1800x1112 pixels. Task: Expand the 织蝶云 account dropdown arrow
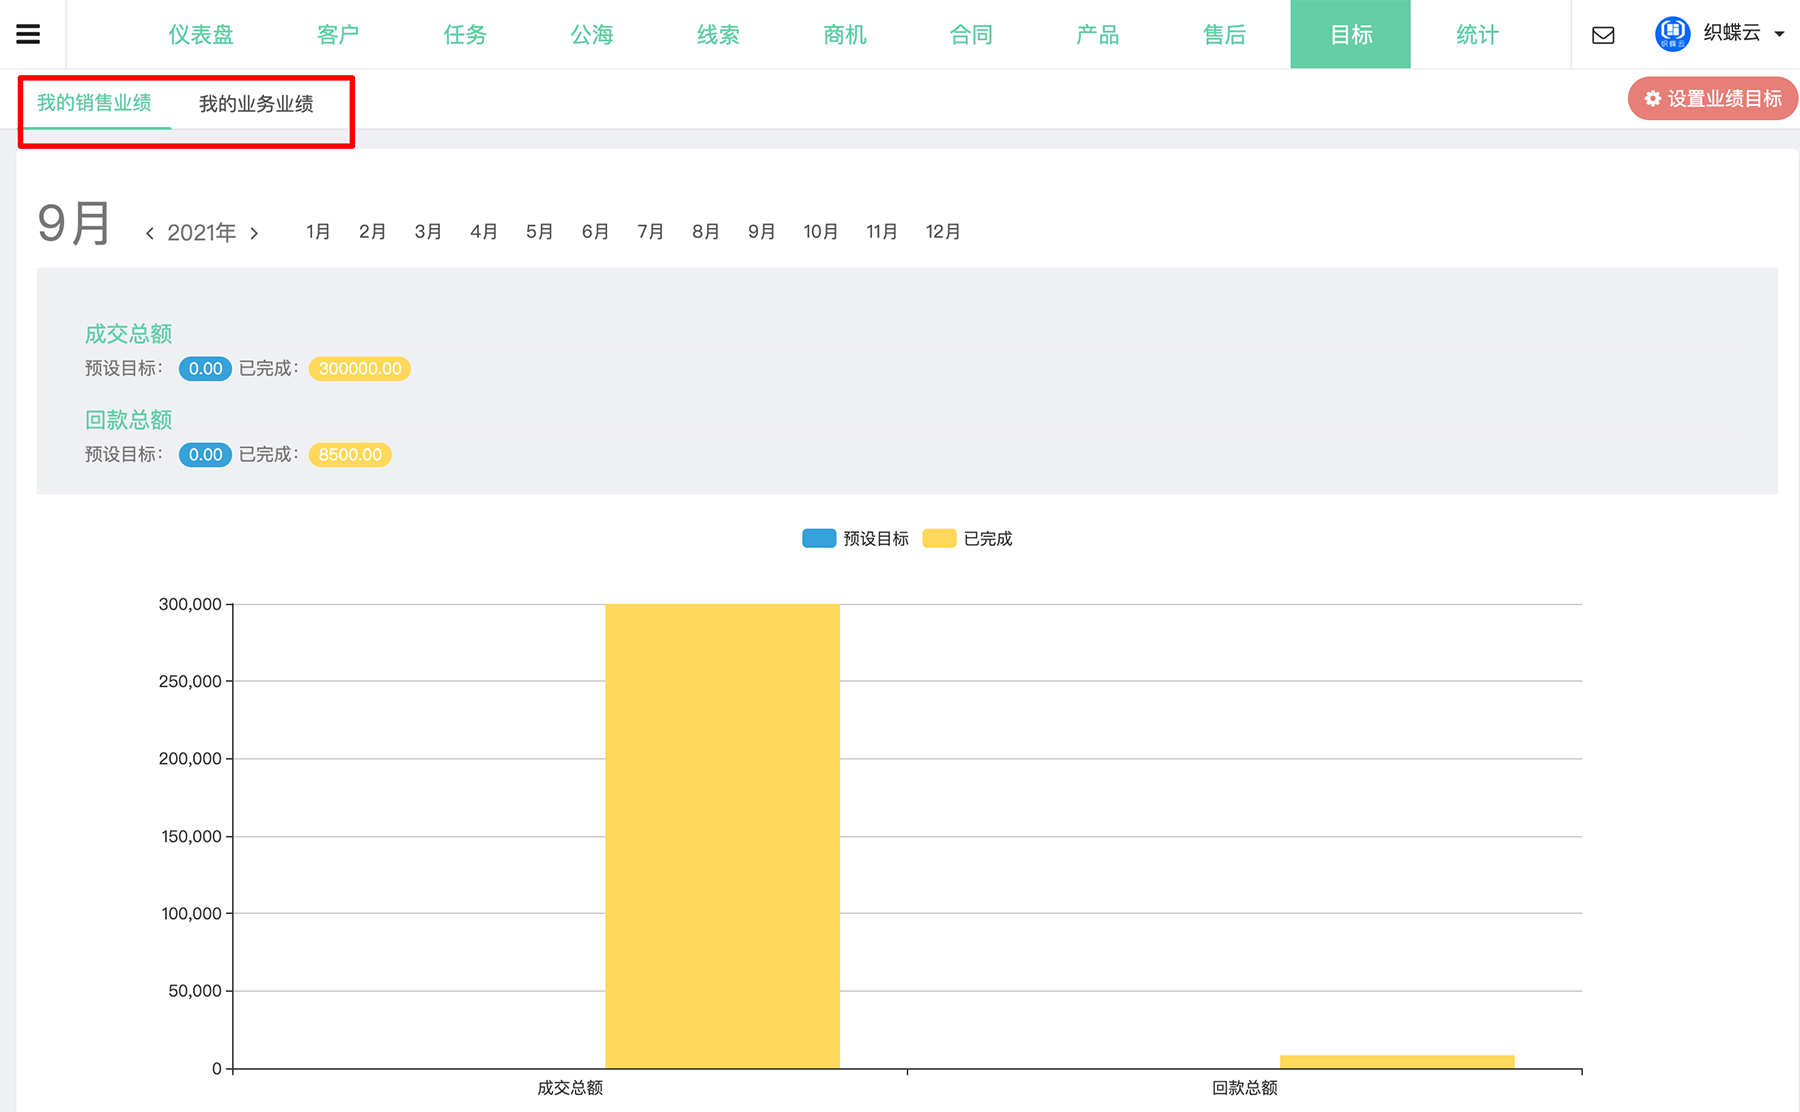(x=1780, y=34)
